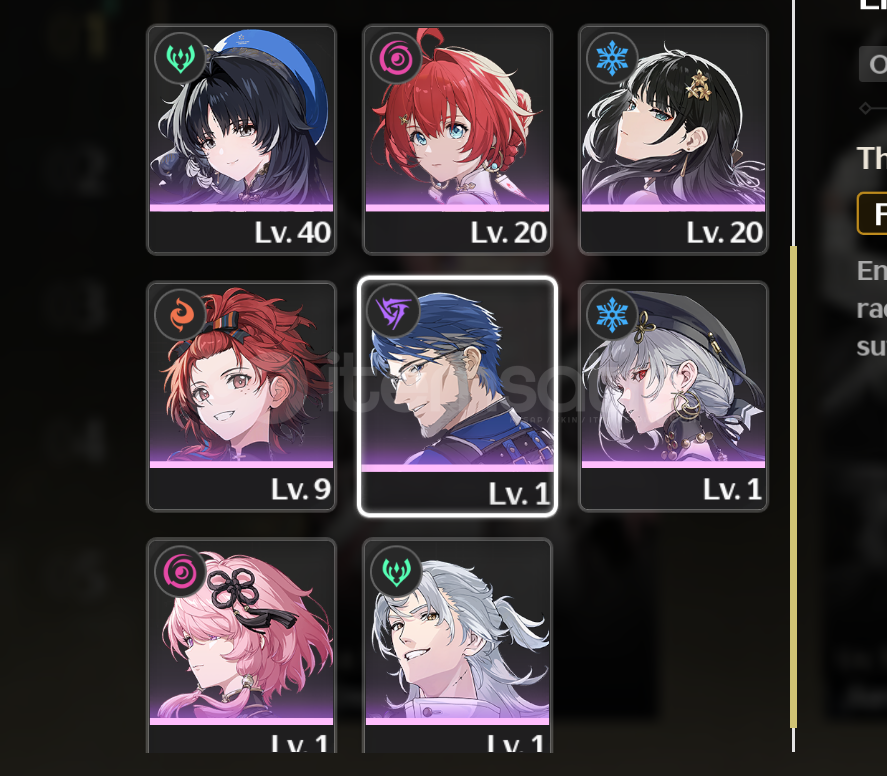Click the snowflake icon on silver-haired girl card

pyautogui.click(x=612, y=315)
